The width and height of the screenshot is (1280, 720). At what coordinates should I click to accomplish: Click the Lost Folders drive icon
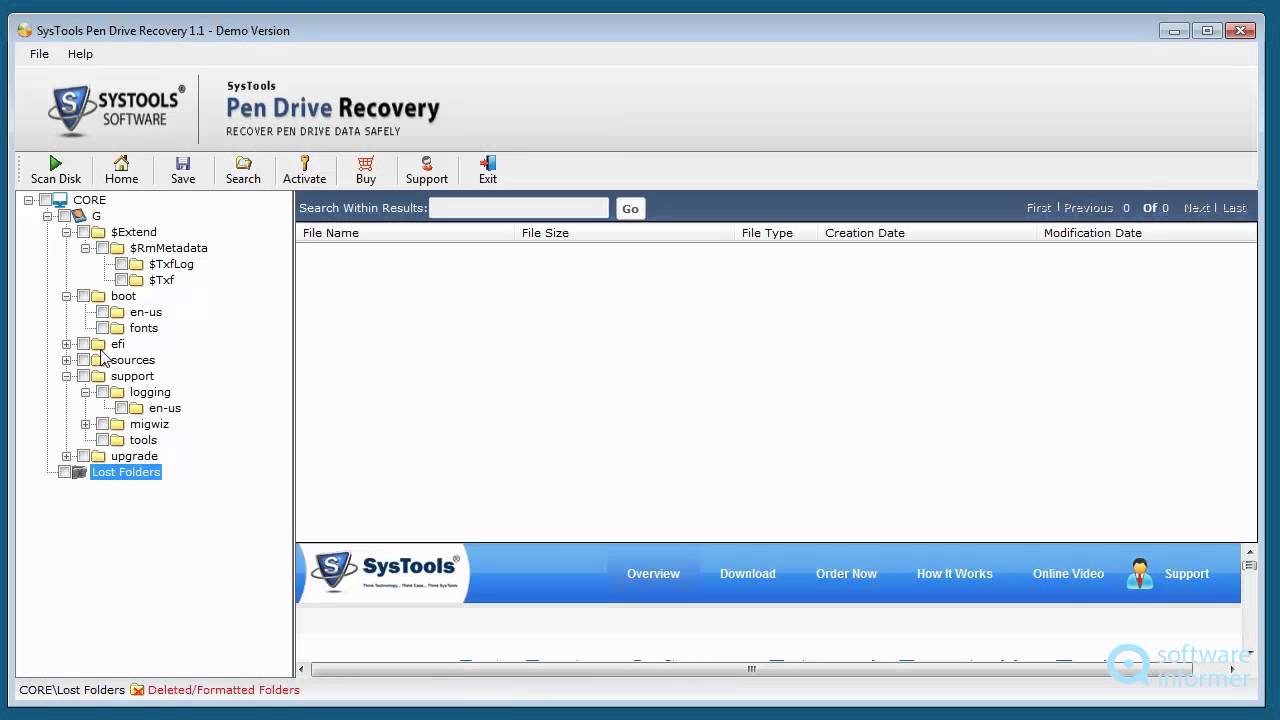click(79, 472)
